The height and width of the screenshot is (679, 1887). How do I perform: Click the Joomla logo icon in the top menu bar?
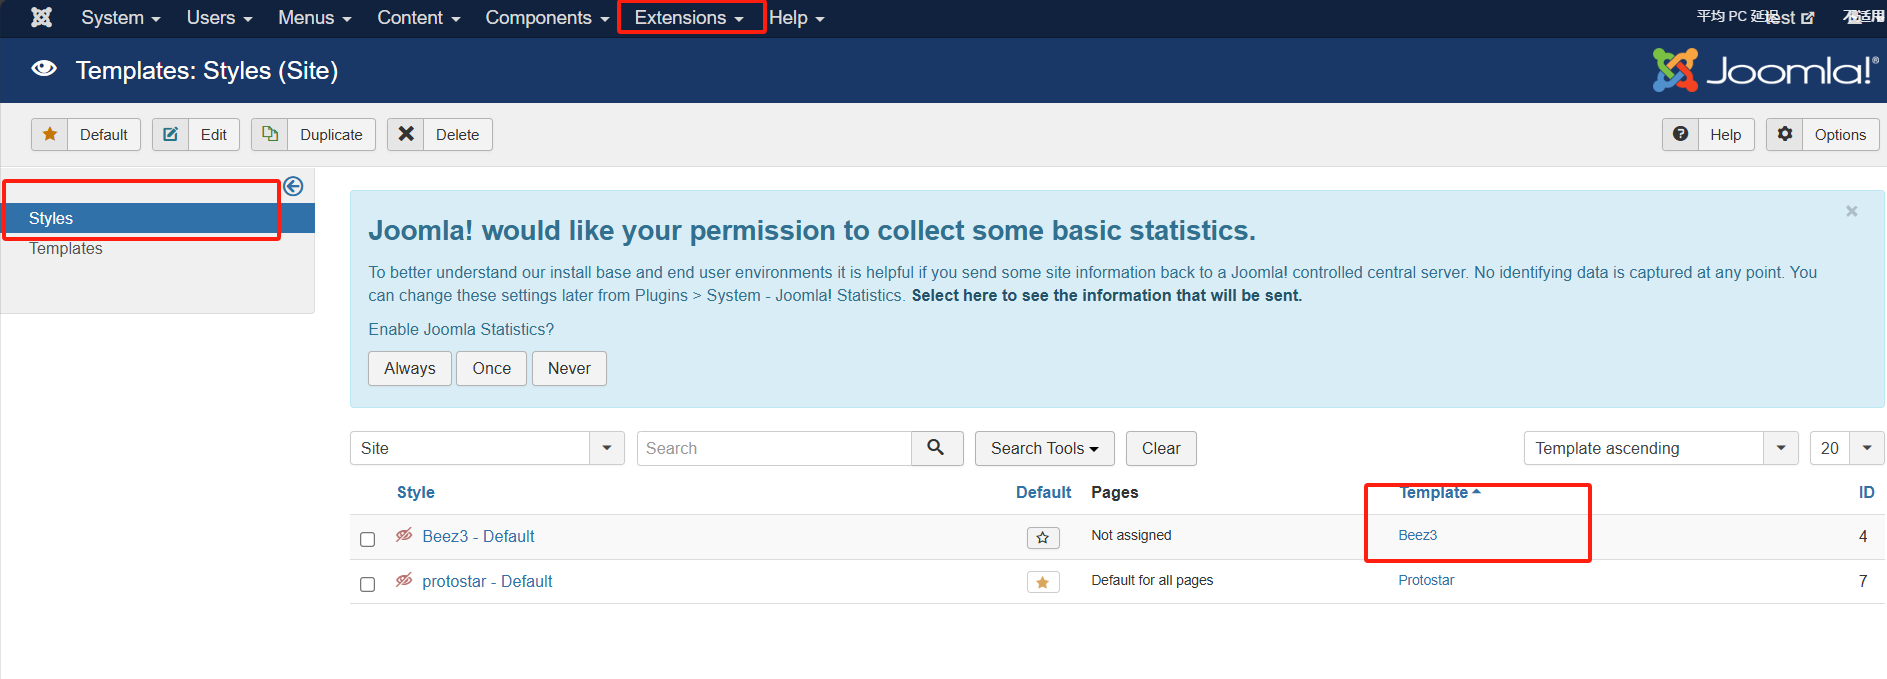[x=42, y=17]
